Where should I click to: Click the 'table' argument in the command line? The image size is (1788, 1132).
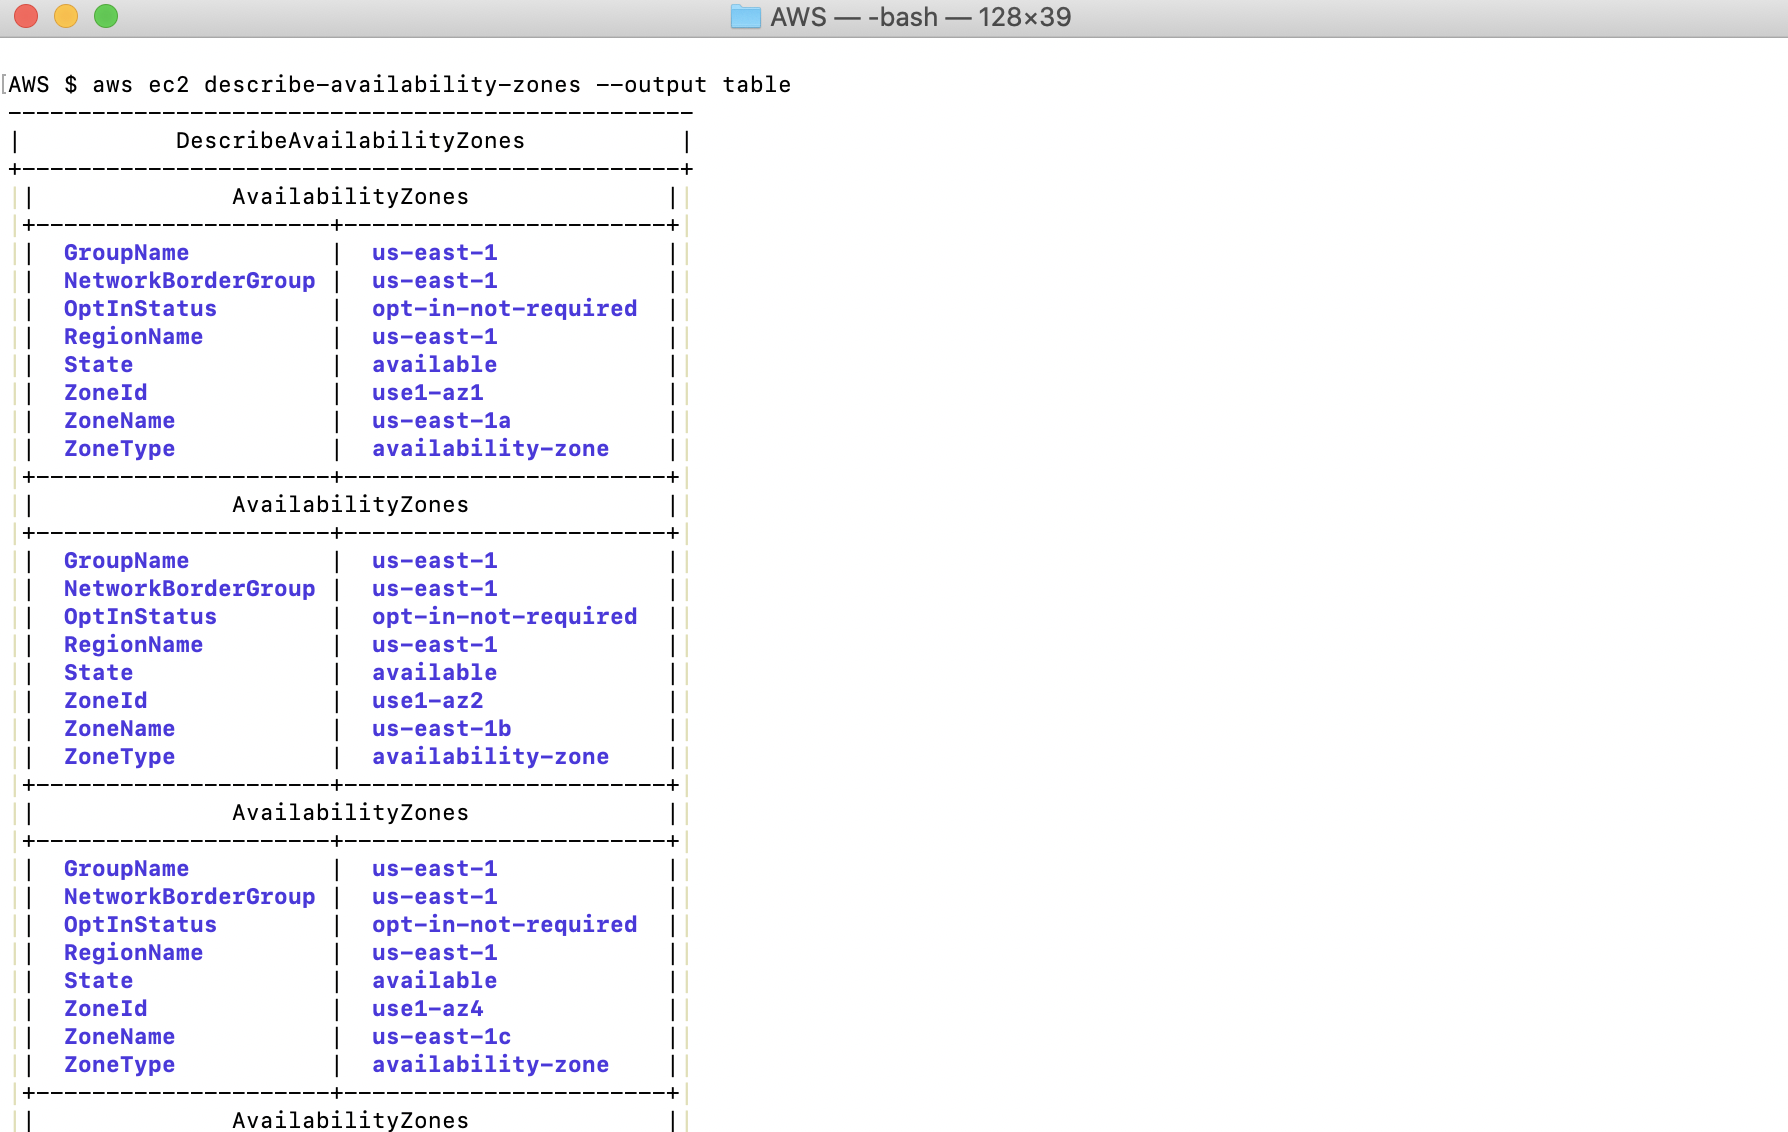(757, 85)
